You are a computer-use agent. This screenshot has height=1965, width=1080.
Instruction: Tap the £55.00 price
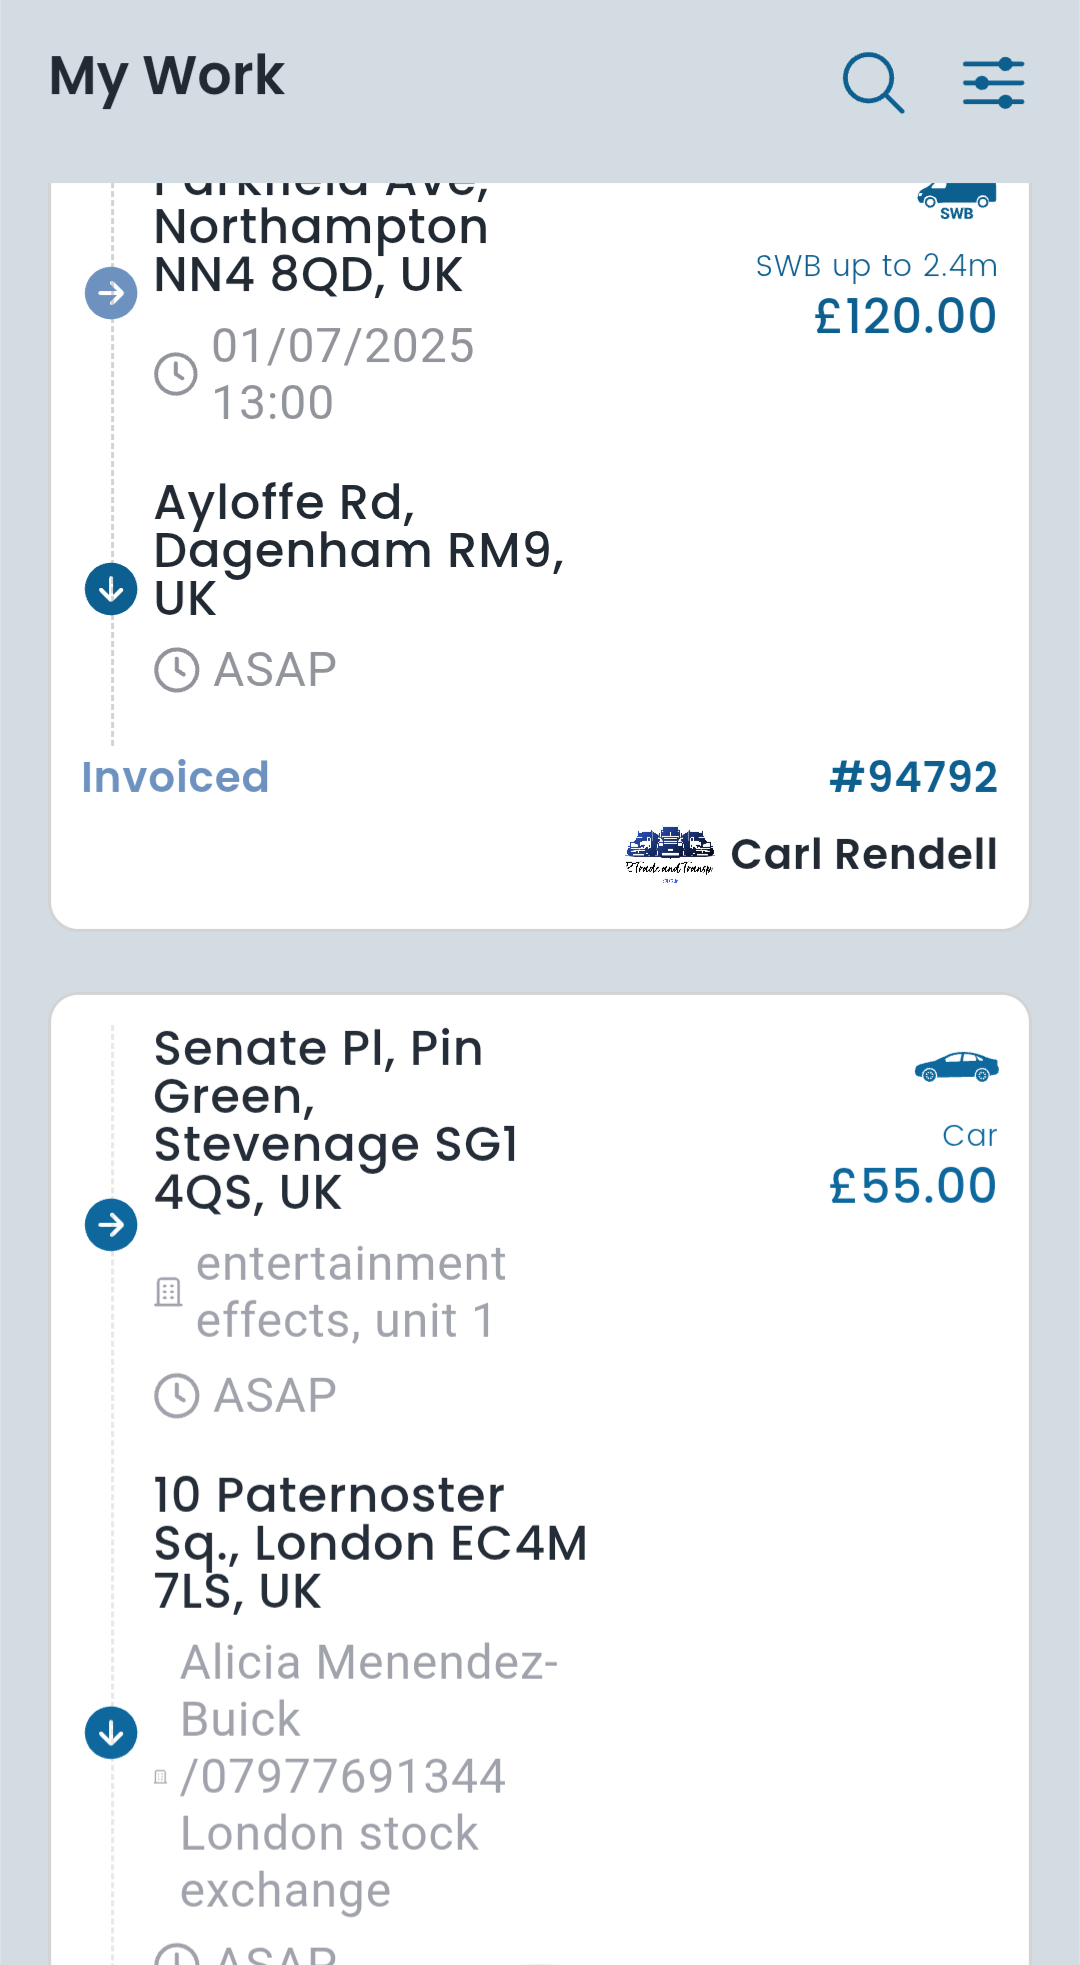(x=912, y=1186)
